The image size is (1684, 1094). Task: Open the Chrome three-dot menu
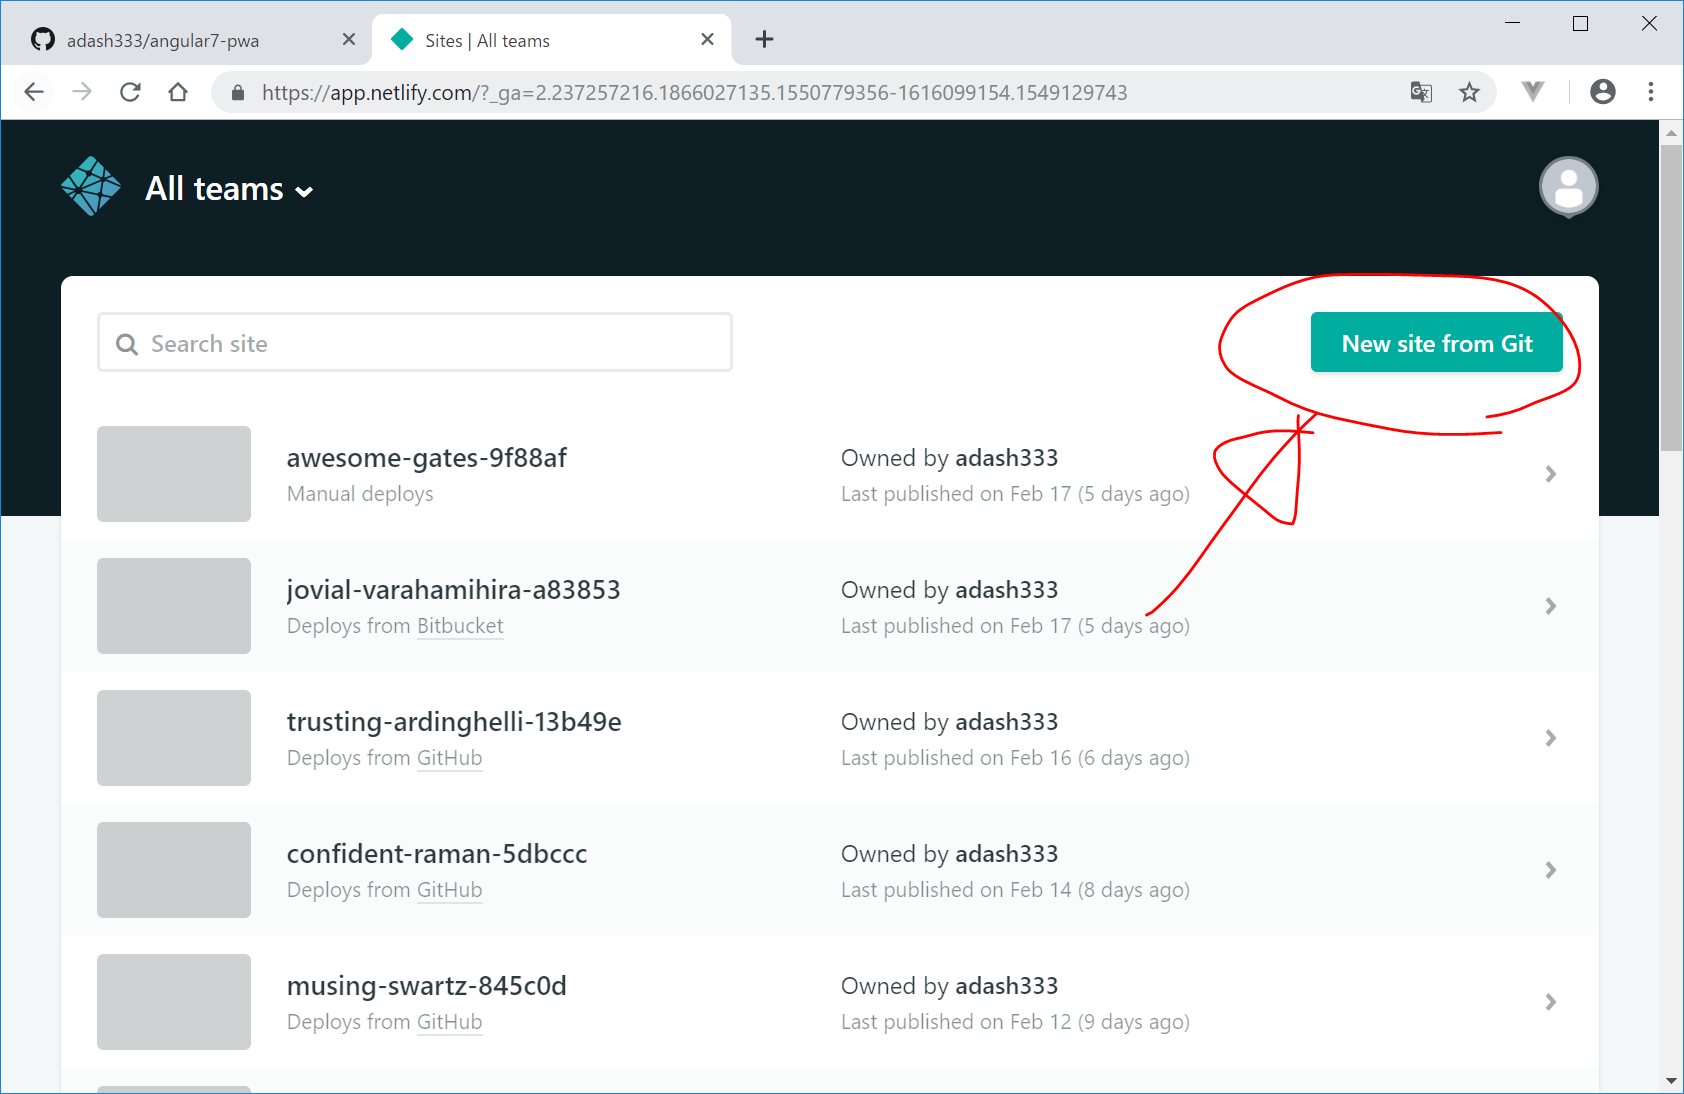coord(1651,92)
